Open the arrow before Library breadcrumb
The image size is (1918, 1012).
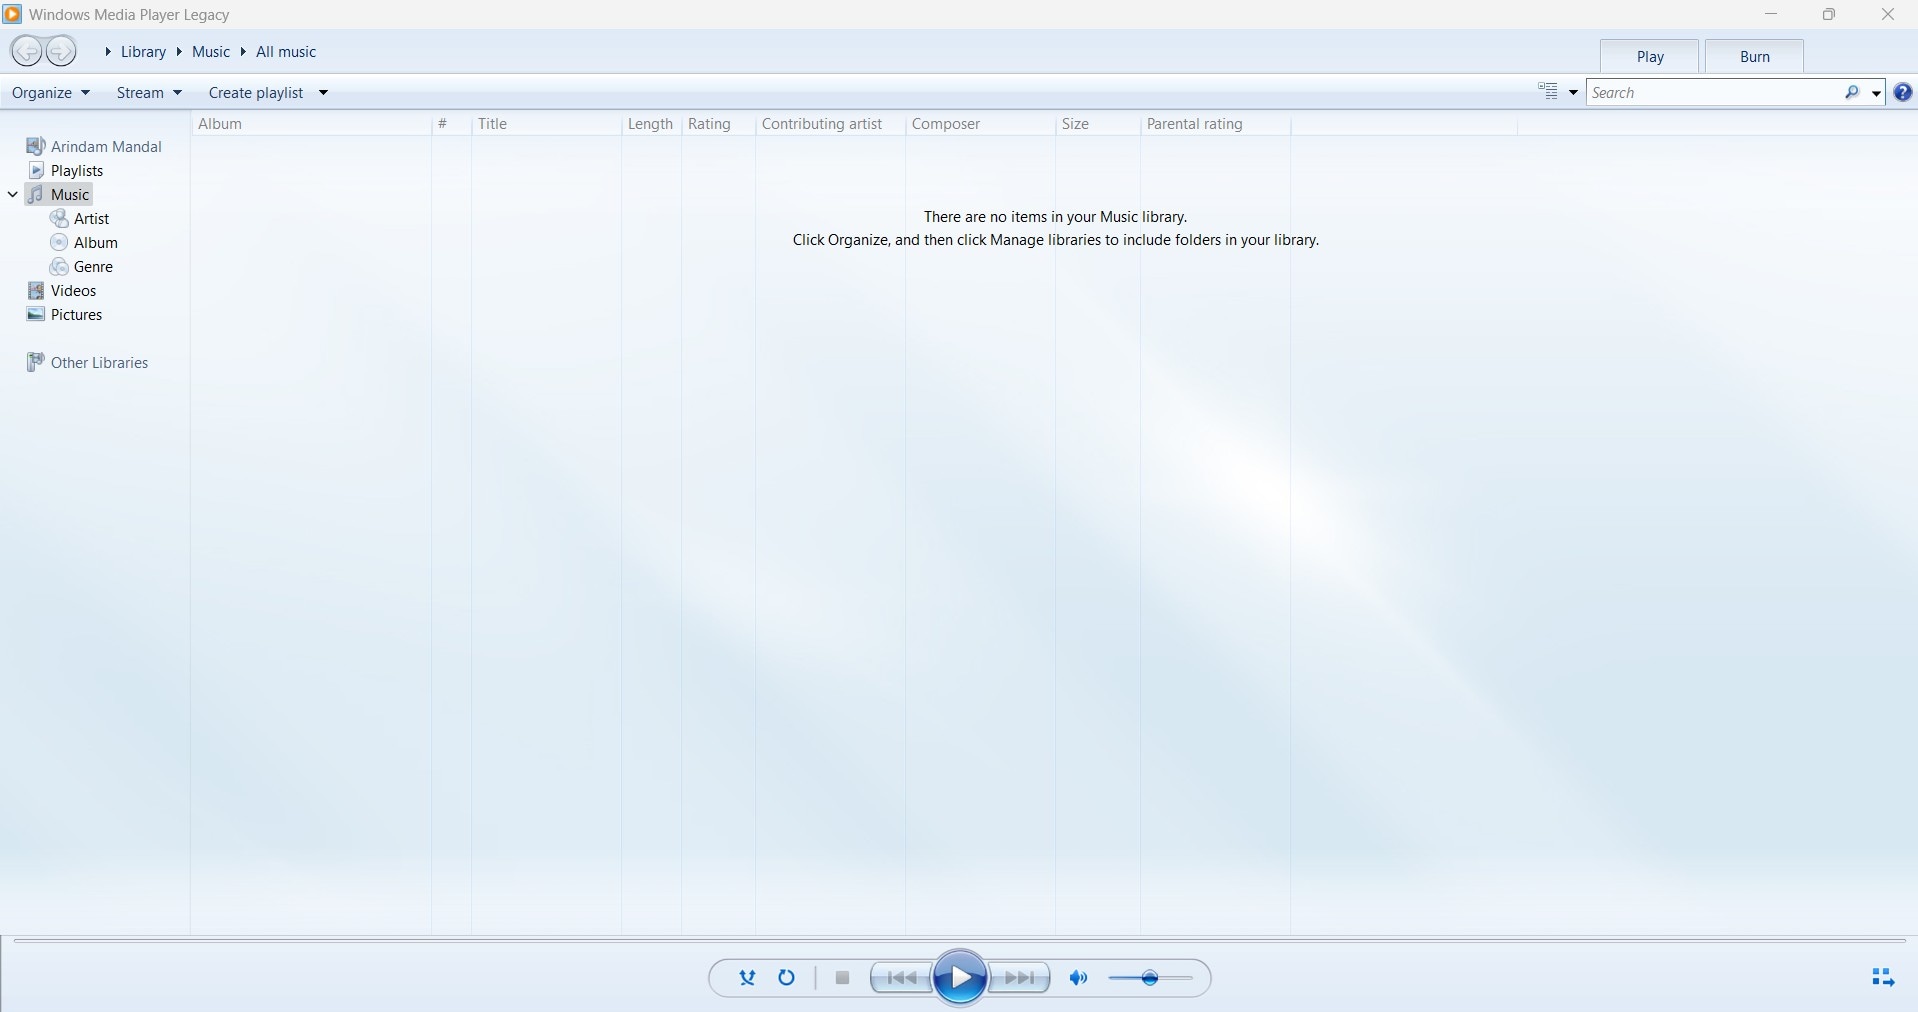(x=108, y=52)
